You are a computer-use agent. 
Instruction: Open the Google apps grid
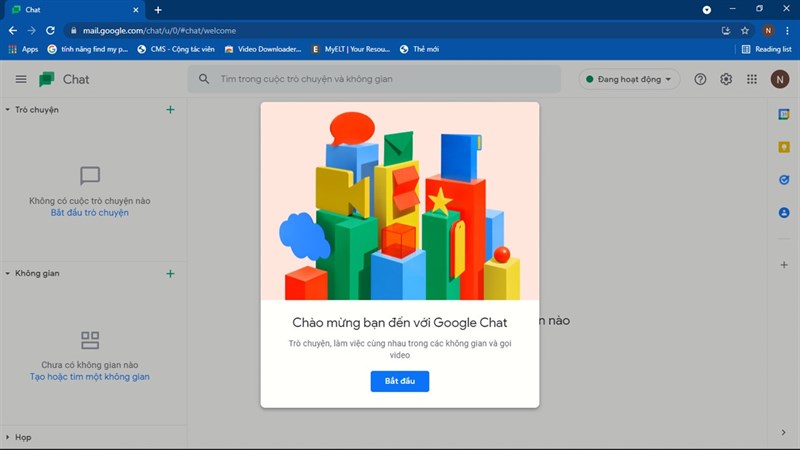pos(752,79)
